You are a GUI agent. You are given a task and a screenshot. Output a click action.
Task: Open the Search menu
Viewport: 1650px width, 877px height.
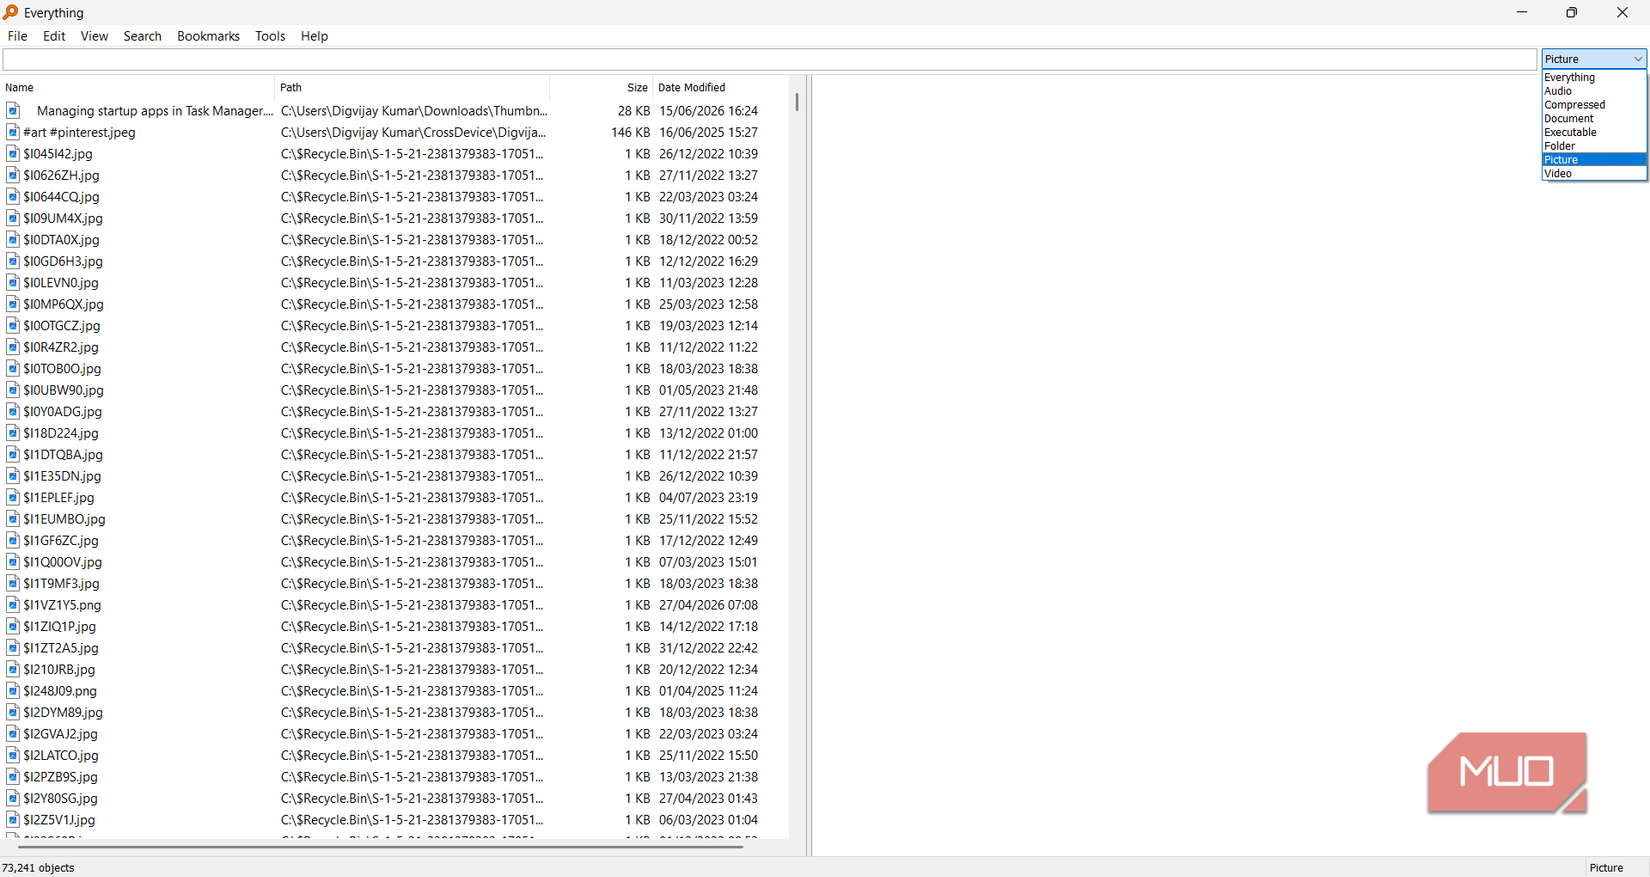tap(142, 36)
